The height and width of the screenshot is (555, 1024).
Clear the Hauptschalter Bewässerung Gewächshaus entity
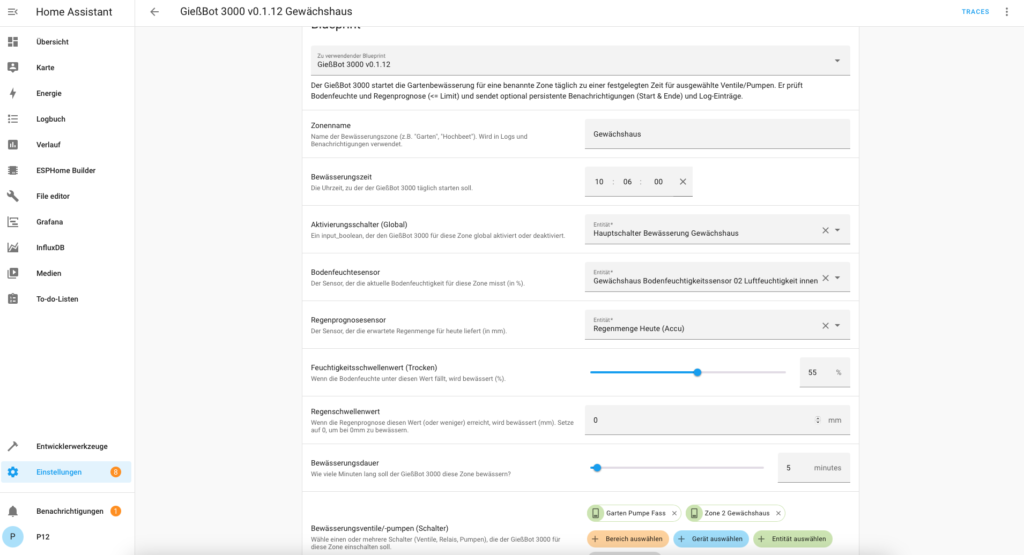825,230
